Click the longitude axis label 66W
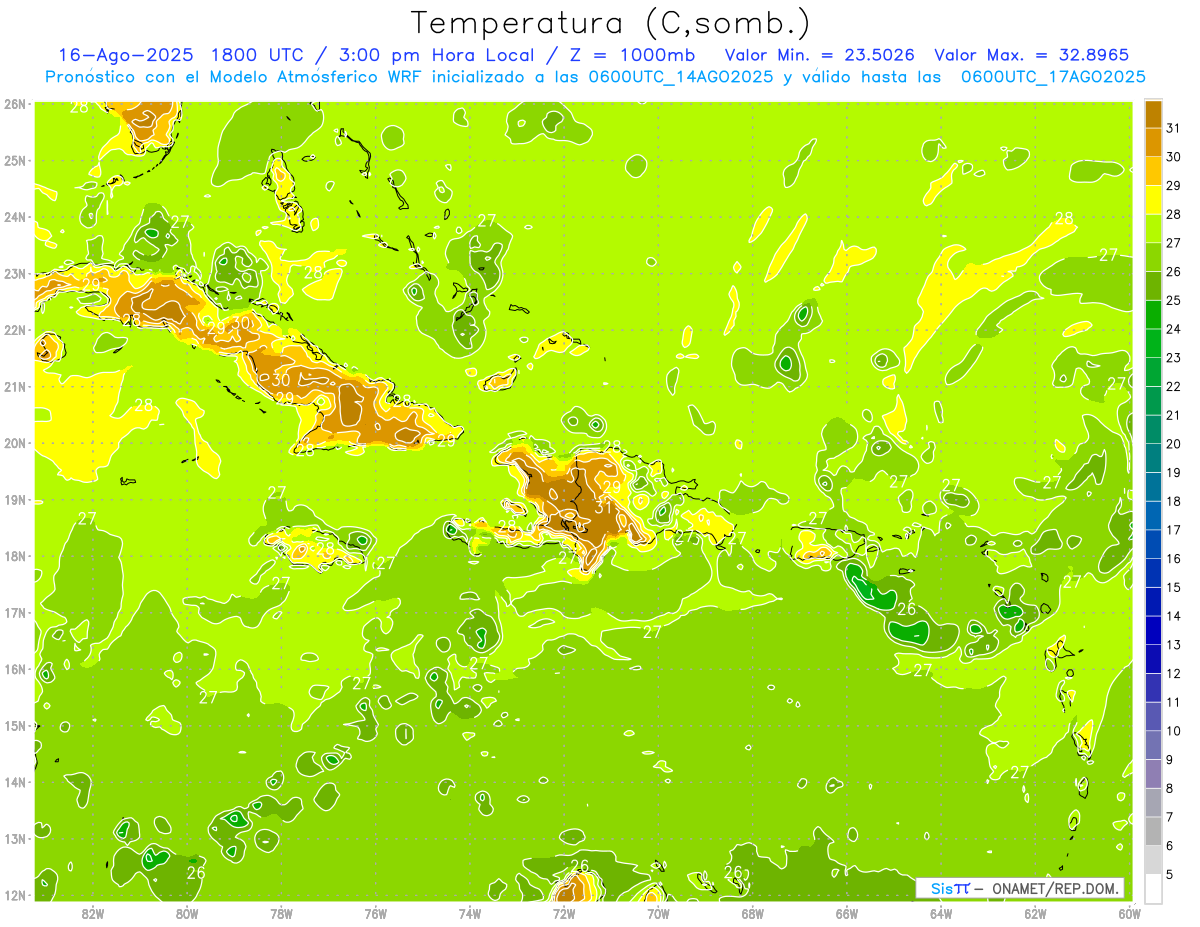The image size is (1200, 927). [x=846, y=913]
